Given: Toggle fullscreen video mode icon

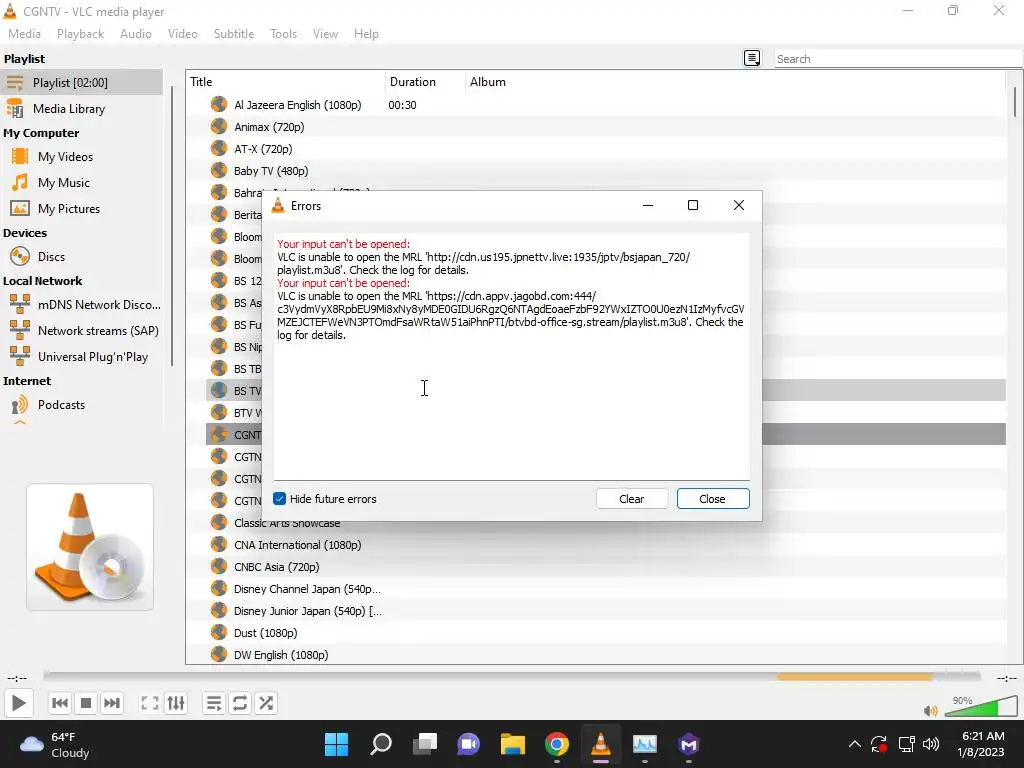Looking at the screenshot, I should 150,703.
